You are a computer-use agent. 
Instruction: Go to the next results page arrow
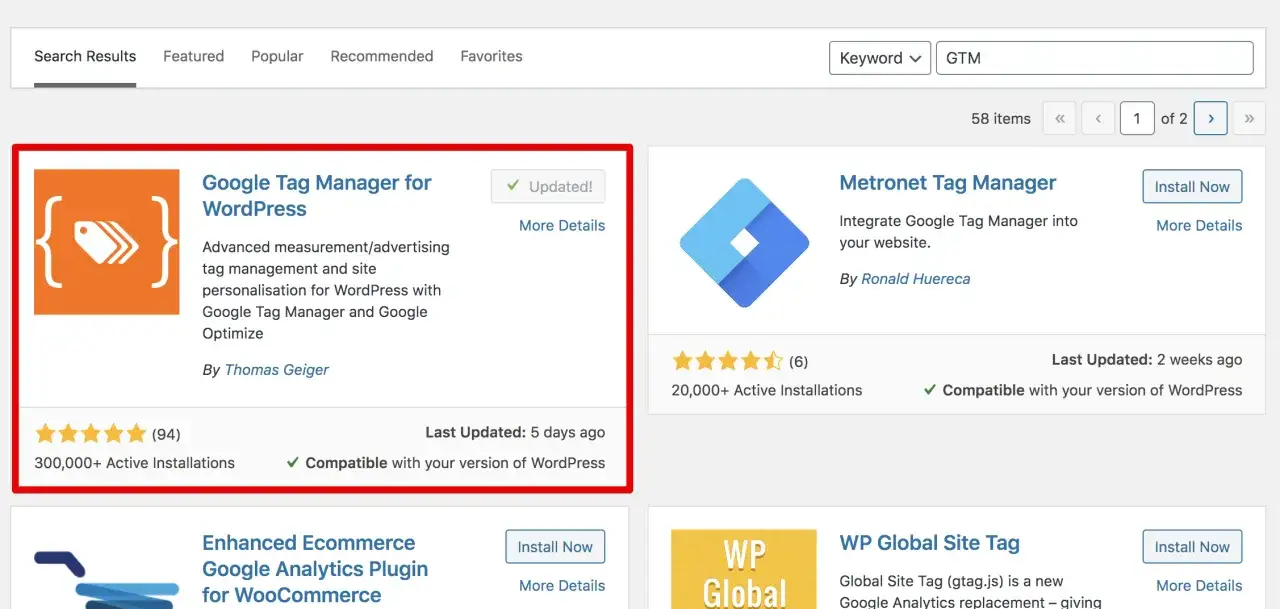1211,118
